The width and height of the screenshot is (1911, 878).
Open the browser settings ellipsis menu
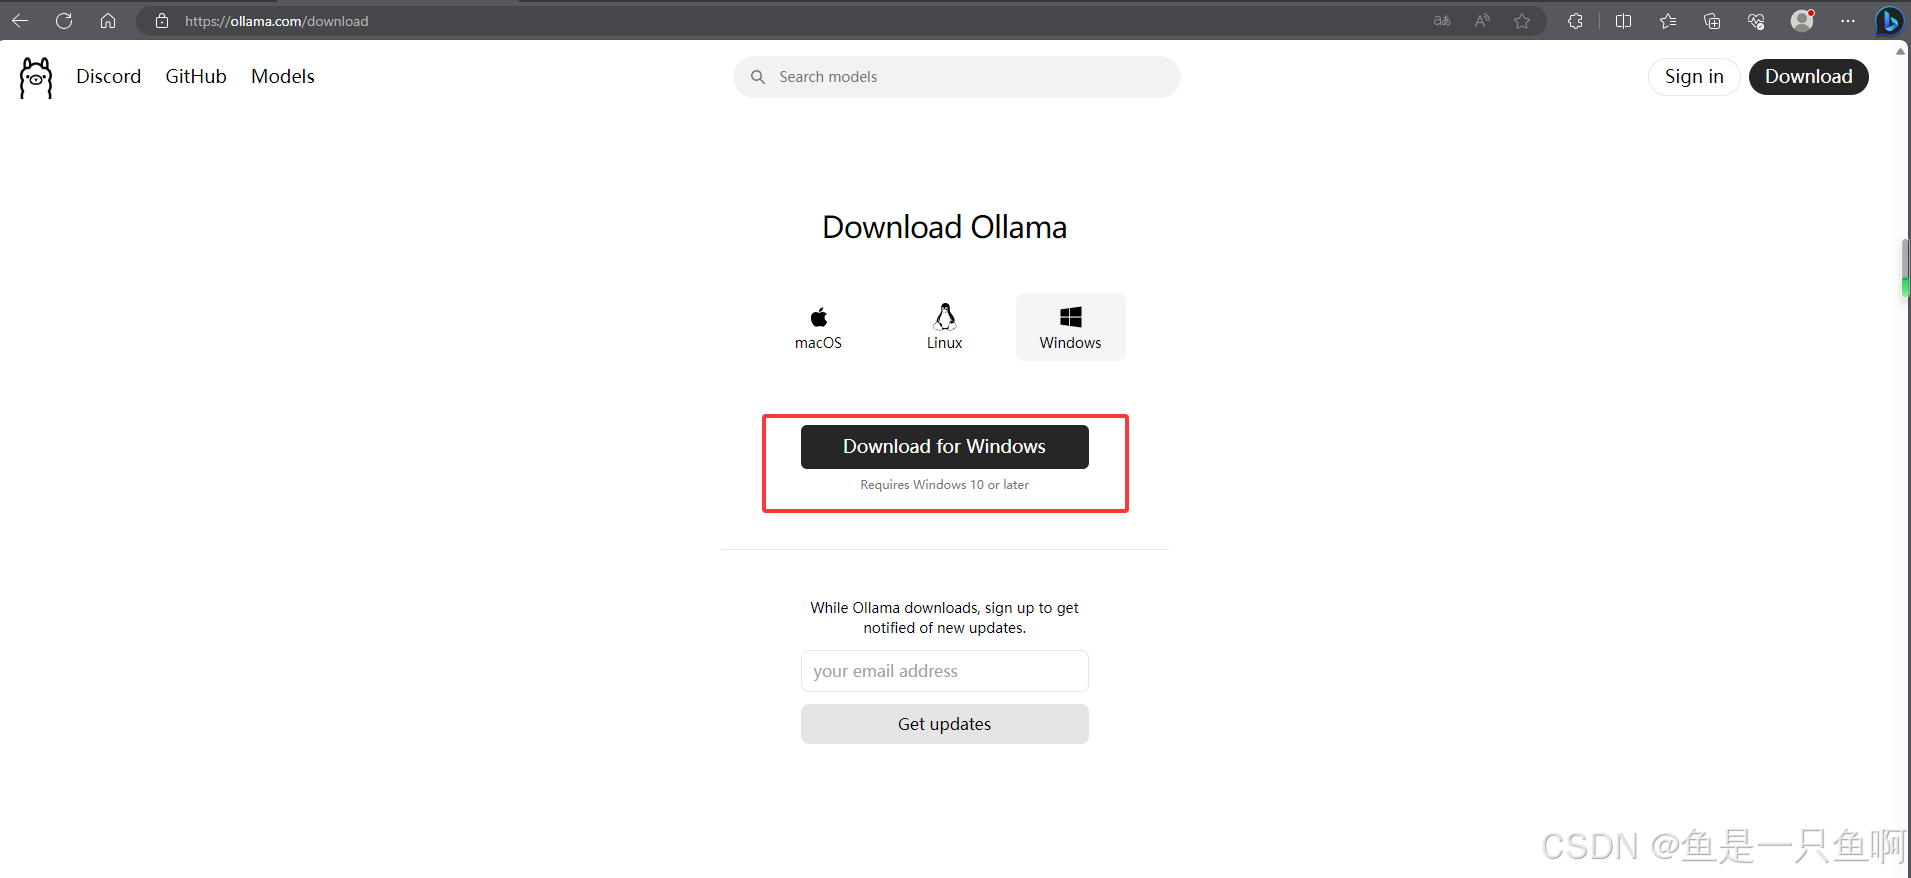pos(1847,21)
